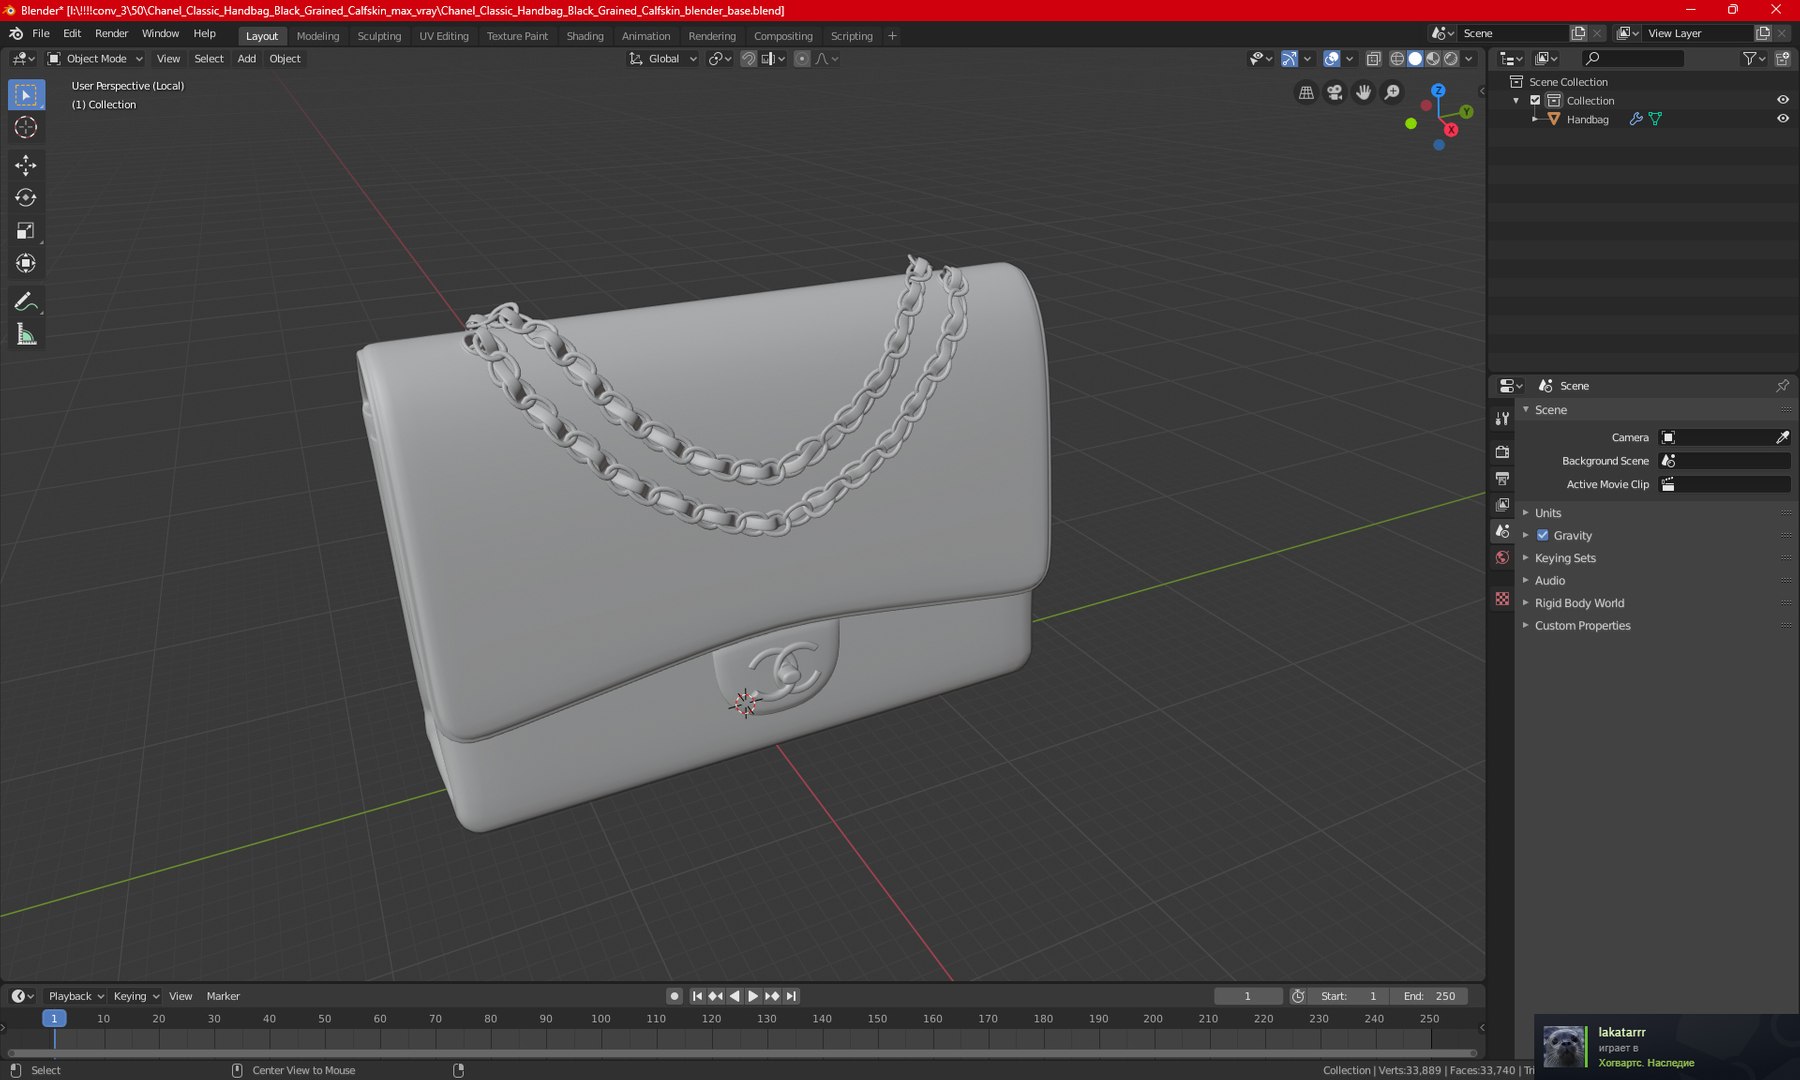
Task: Expand the Rigid Body World panel
Action: tap(1579, 603)
